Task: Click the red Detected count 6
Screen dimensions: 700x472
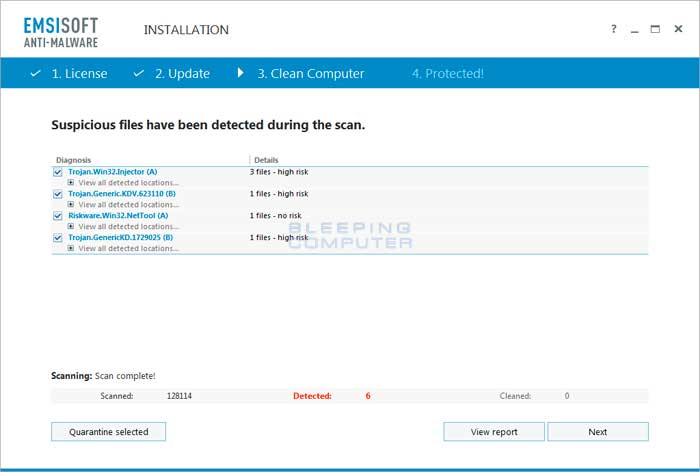Action: pyautogui.click(x=368, y=396)
